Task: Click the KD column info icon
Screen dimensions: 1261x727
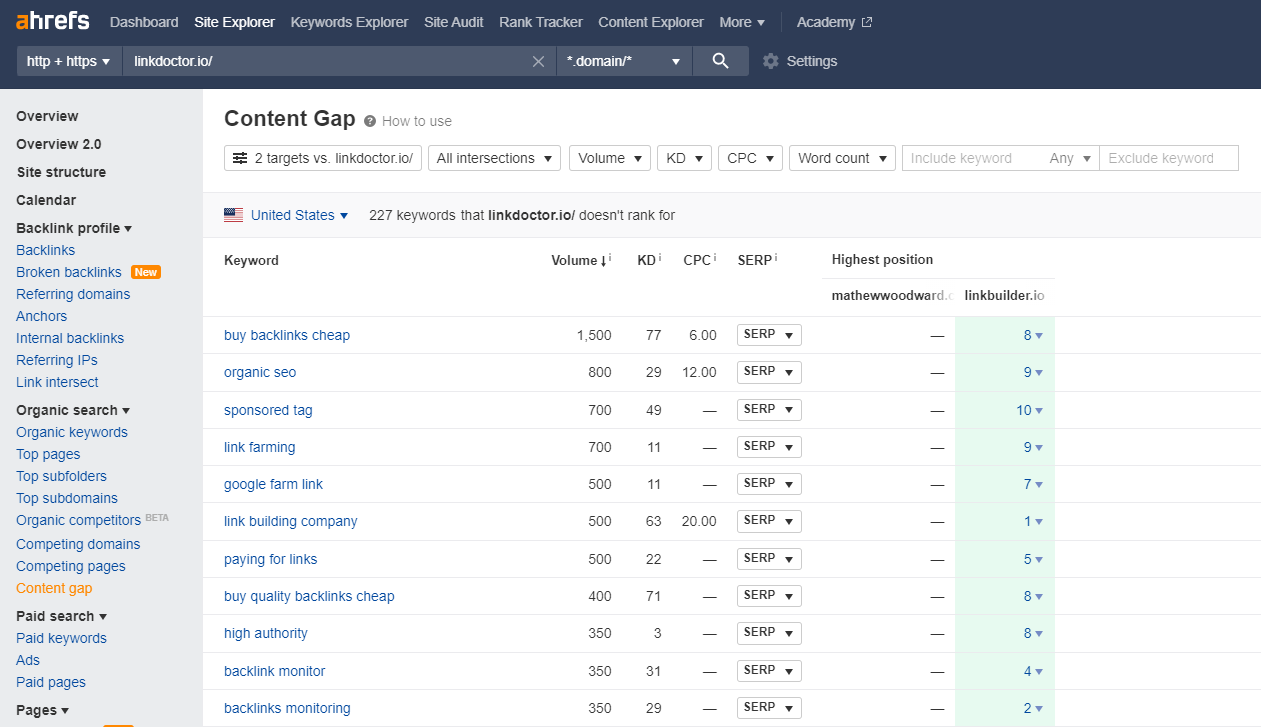Action: [x=660, y=258]
